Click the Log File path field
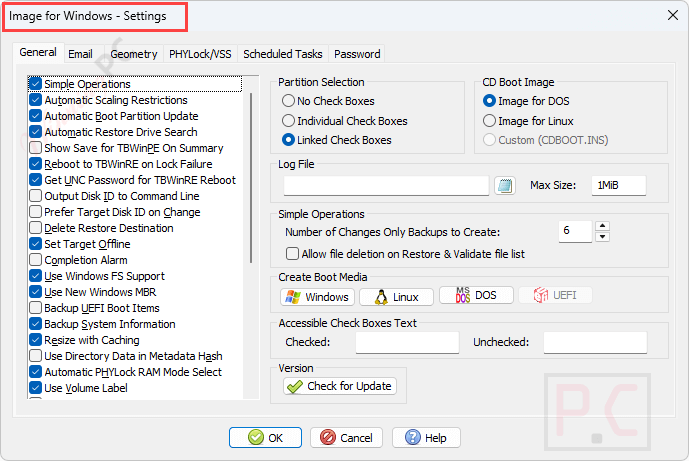Image resolution: width=689 pixels, height=461 pixels. 386,185
